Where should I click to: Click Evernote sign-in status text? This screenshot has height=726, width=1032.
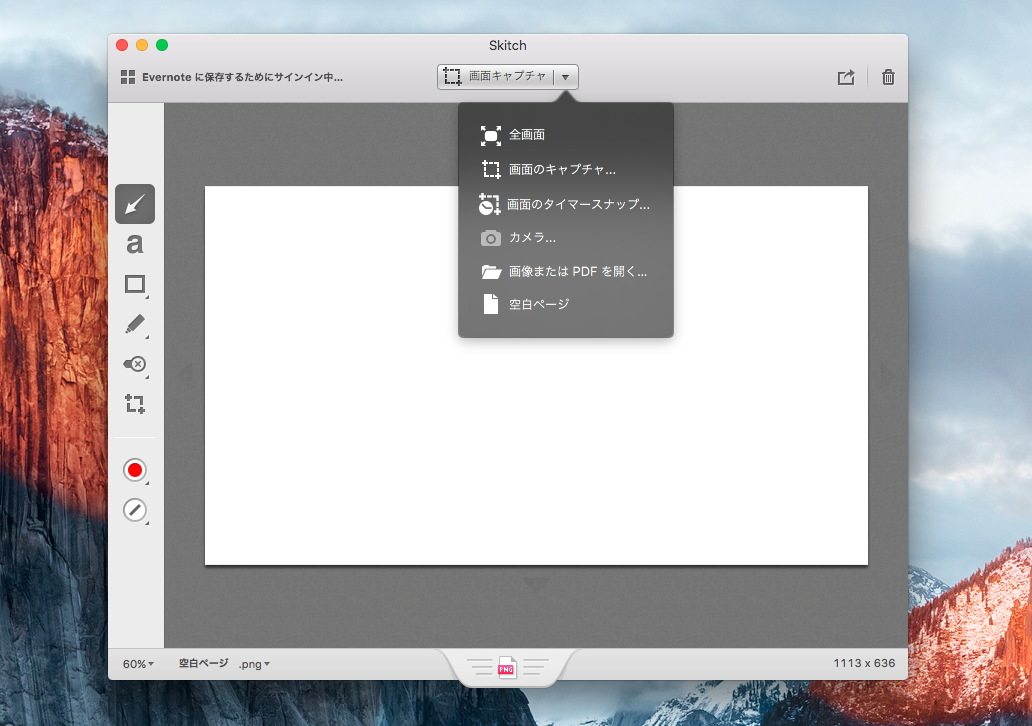click(242, 77)
